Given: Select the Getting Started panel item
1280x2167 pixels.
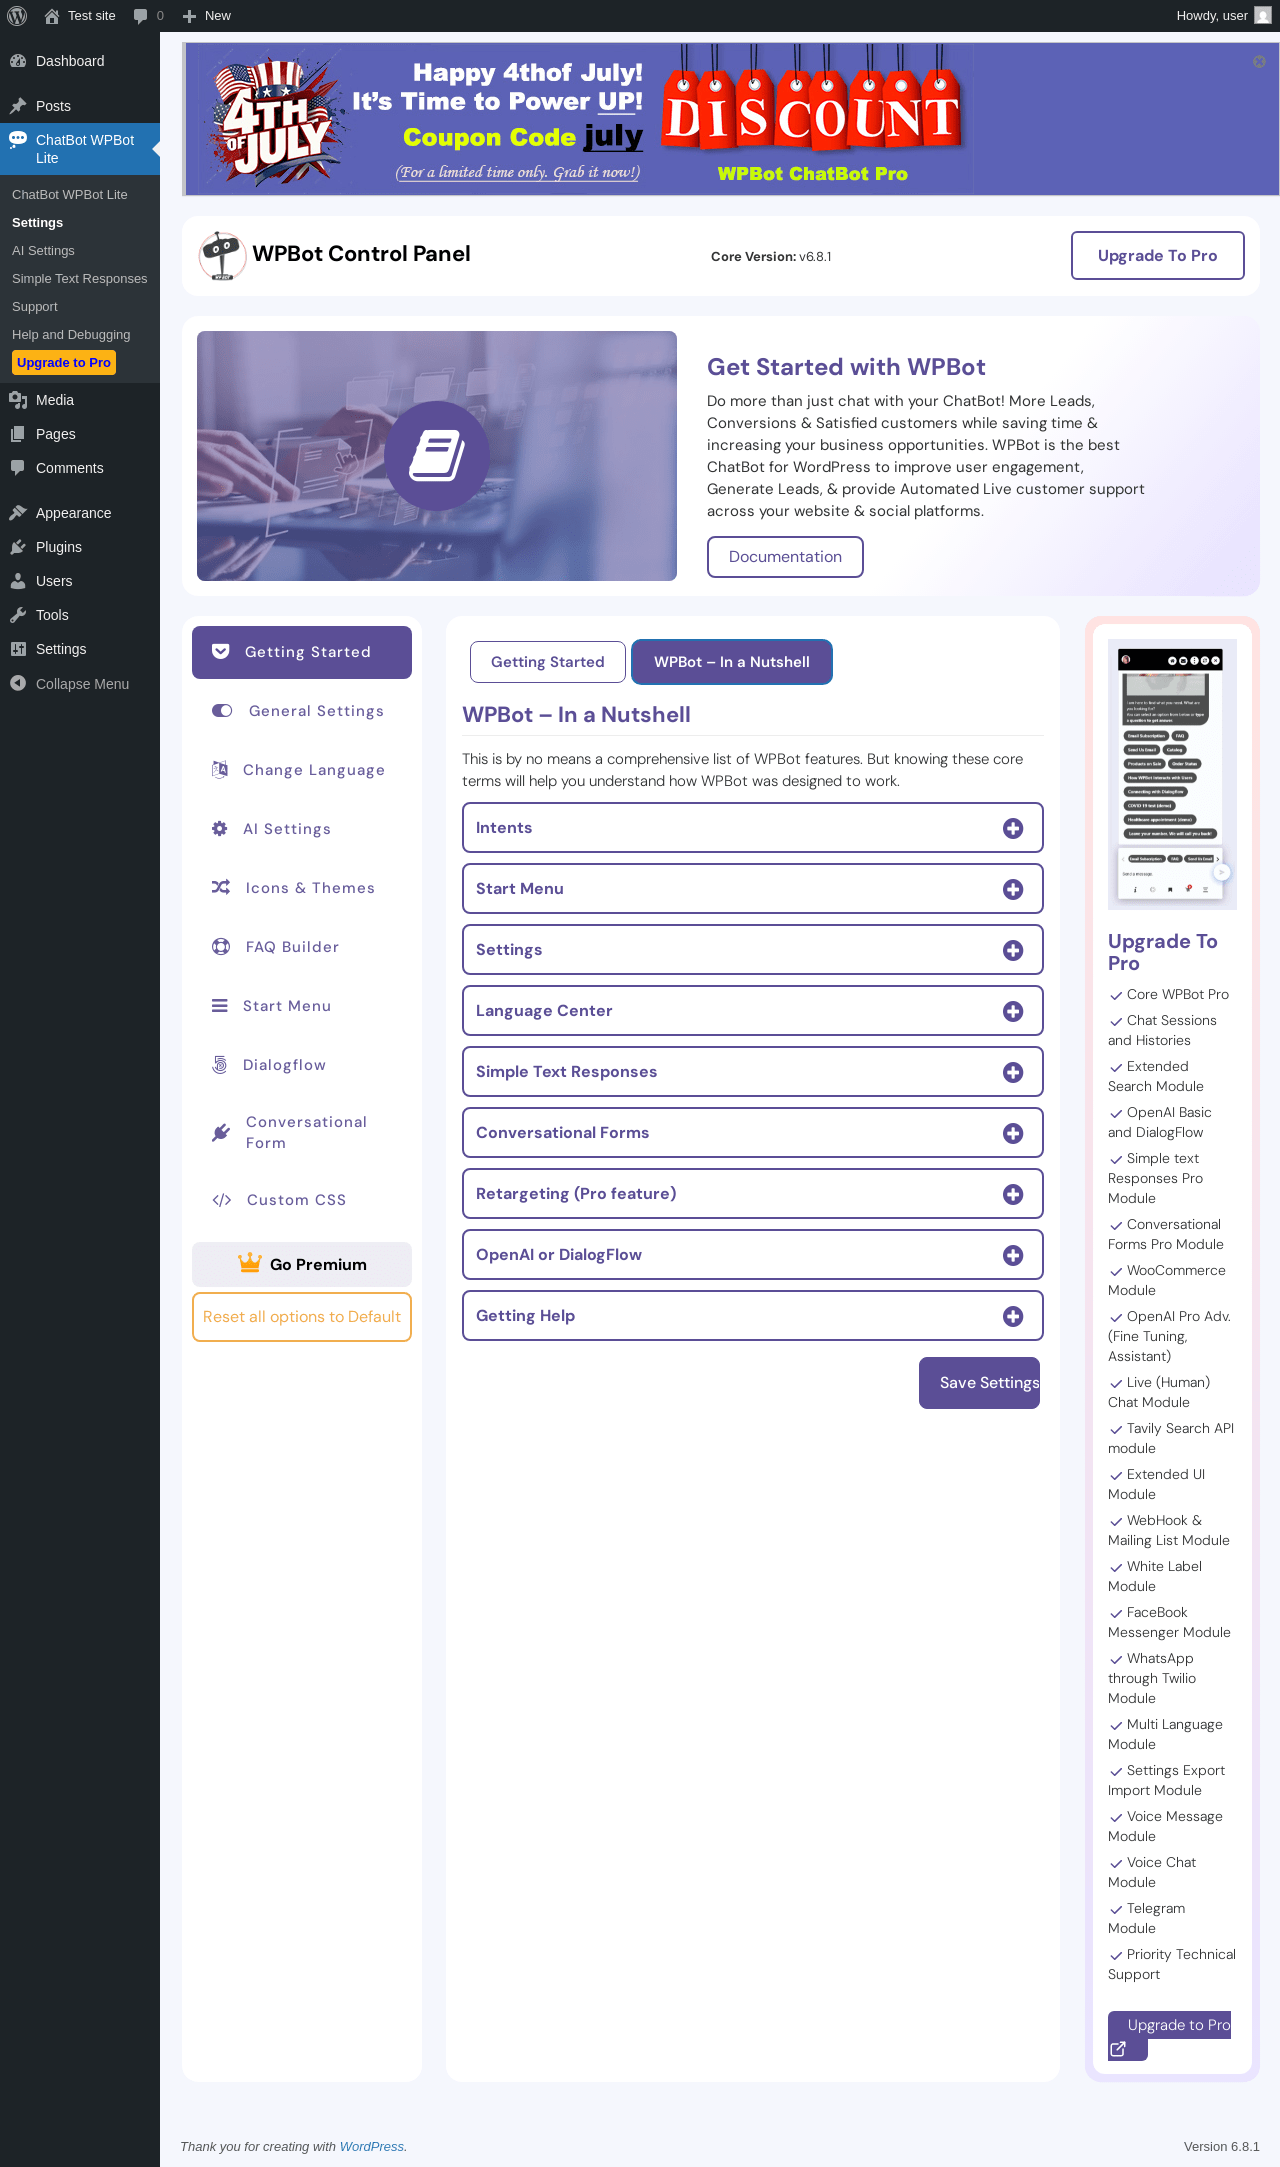Looking at the screenshot, I should click(x=302, y=652).
